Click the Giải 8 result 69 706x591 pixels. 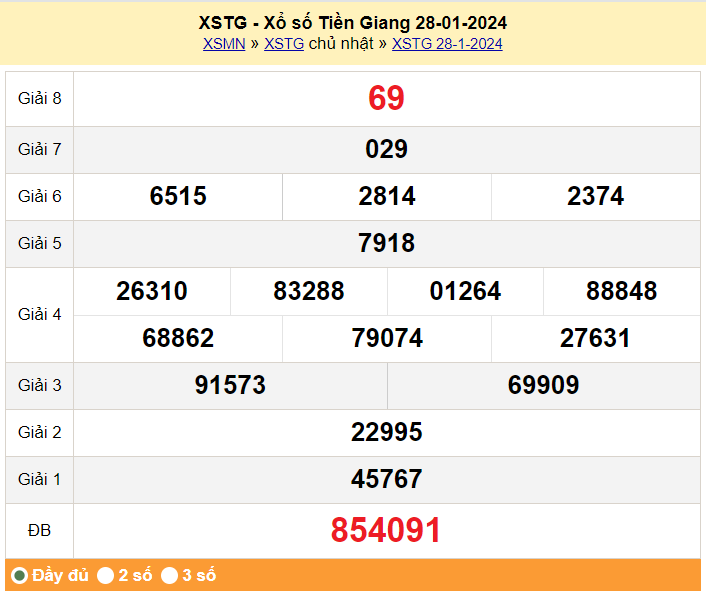click(386, 98)
